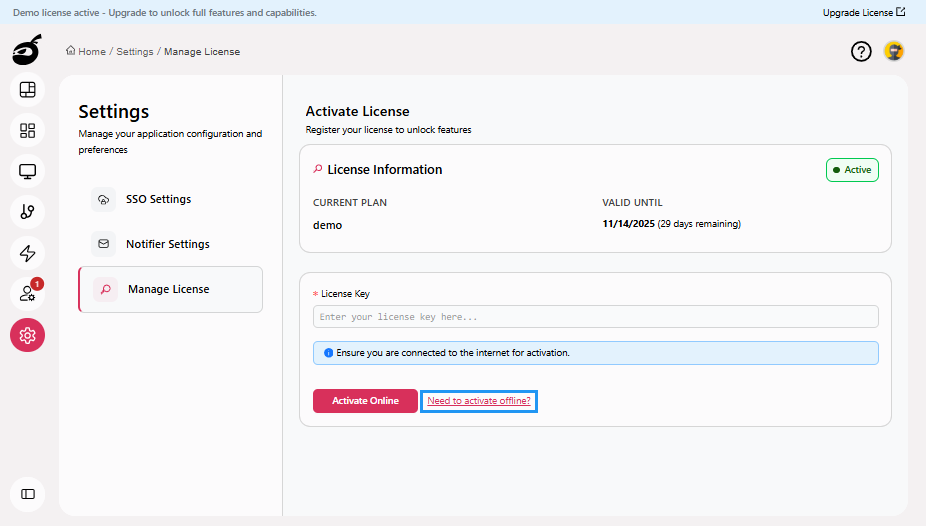The image size is (926, 526).
Task: Click the 'VALID UNTIL' label
Action: click(x=632, y=202)
